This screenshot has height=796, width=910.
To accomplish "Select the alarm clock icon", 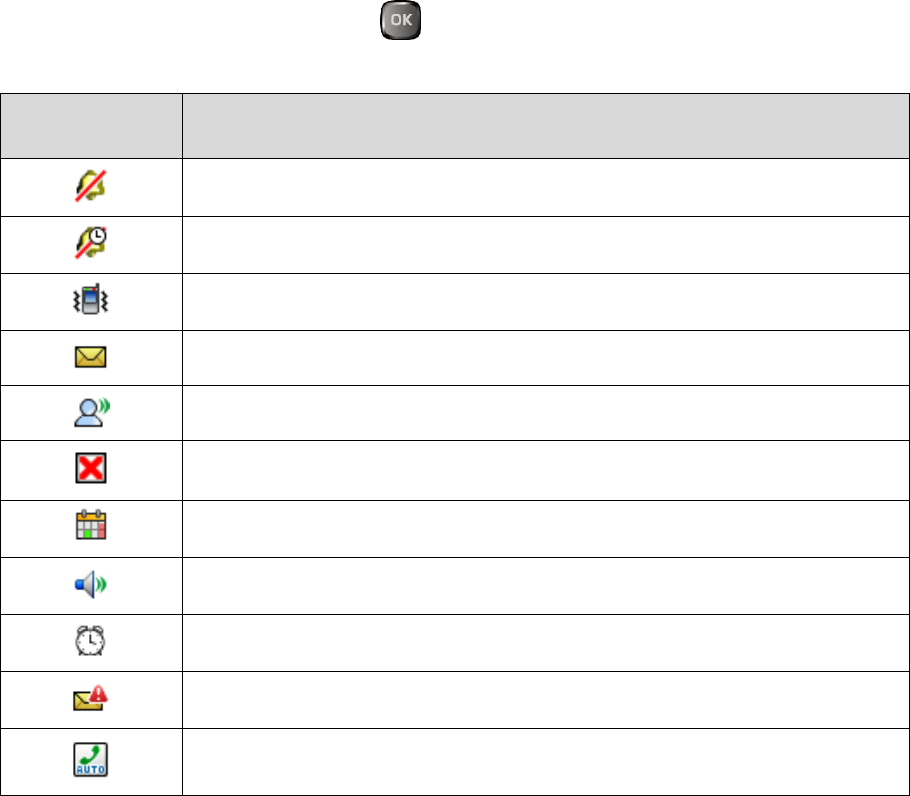I will (91, 642).
